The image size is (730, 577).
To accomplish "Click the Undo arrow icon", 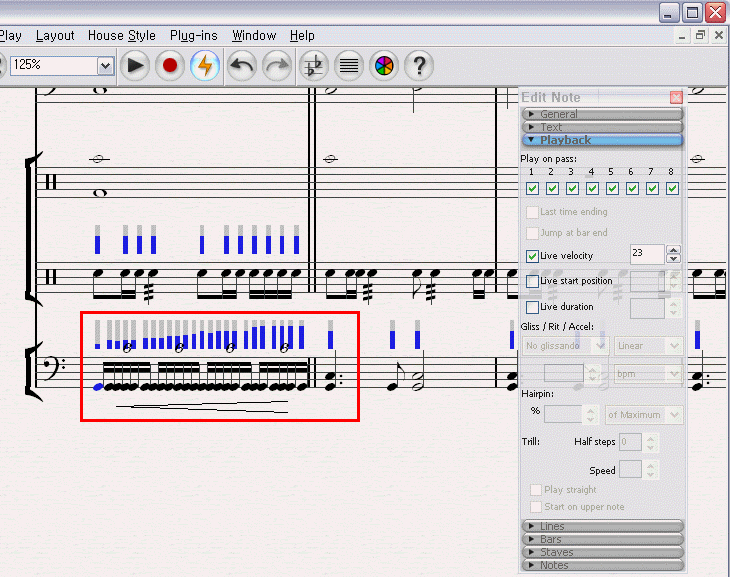I will 242,67.
